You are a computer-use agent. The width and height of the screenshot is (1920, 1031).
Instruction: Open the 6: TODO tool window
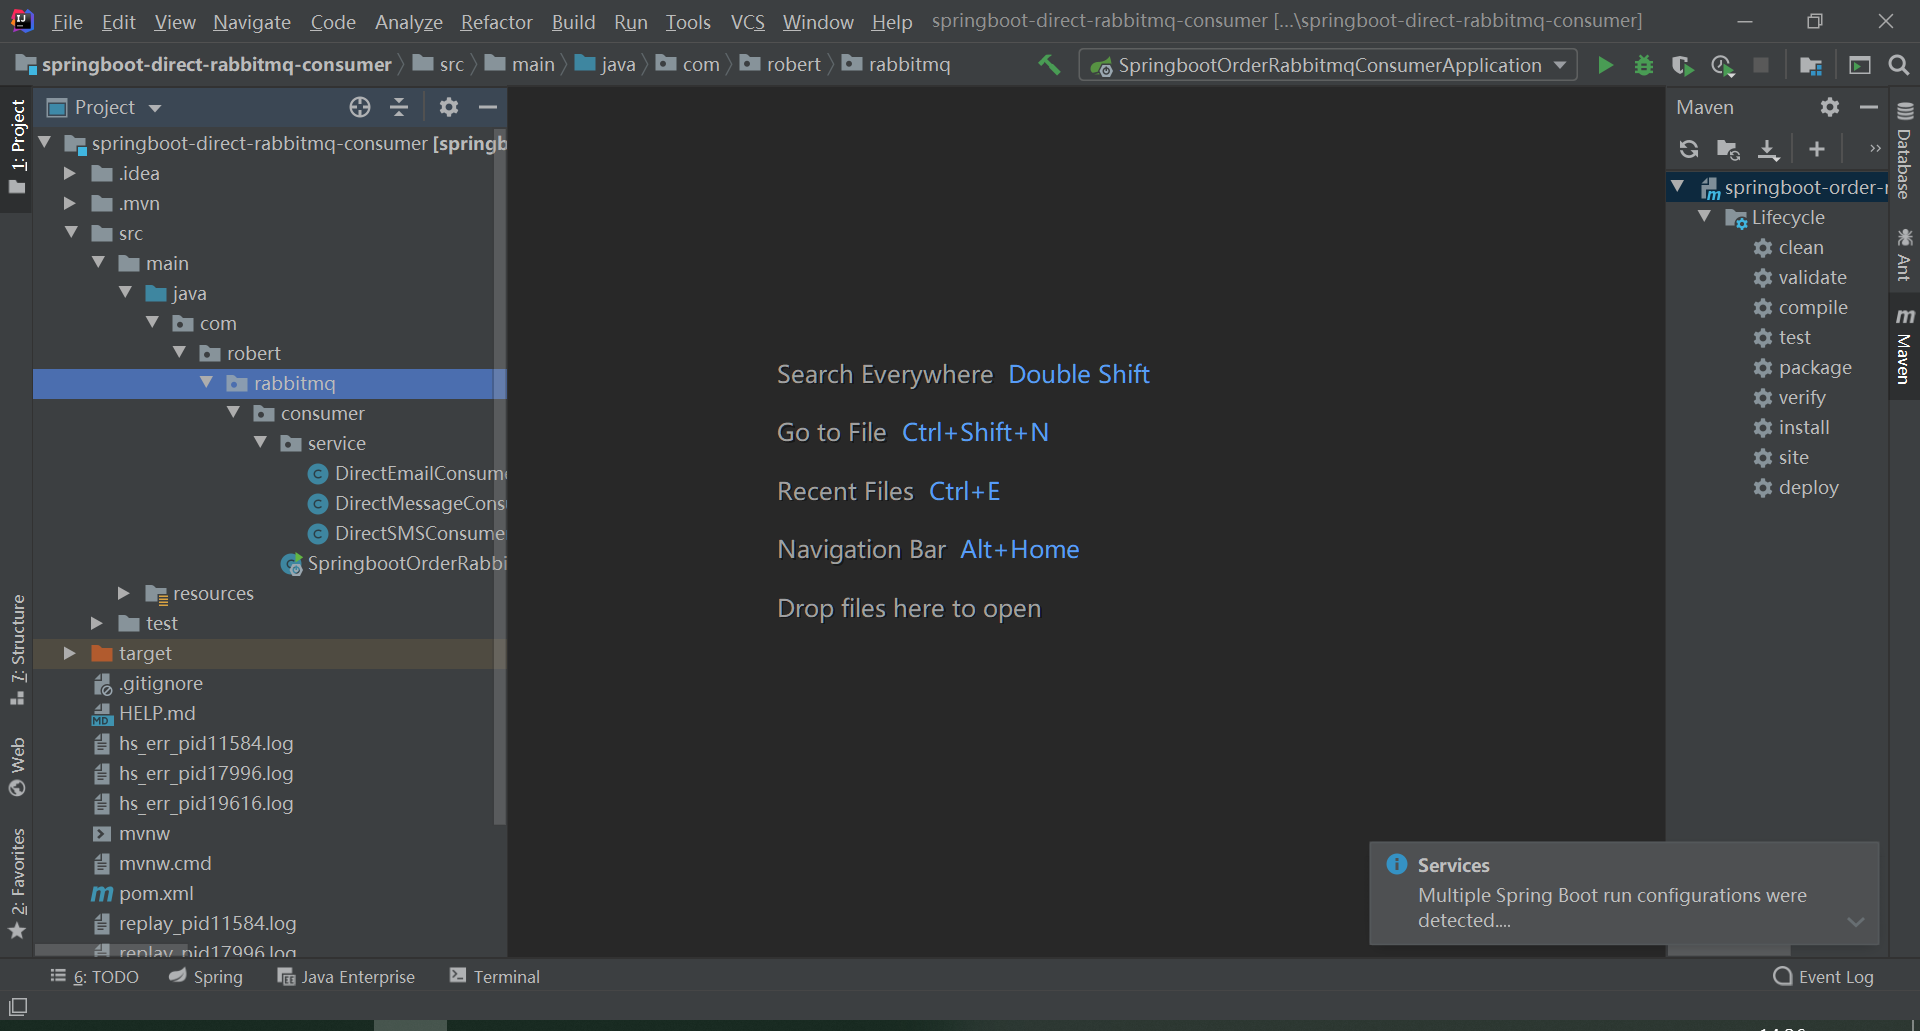[x=94, y=977]
